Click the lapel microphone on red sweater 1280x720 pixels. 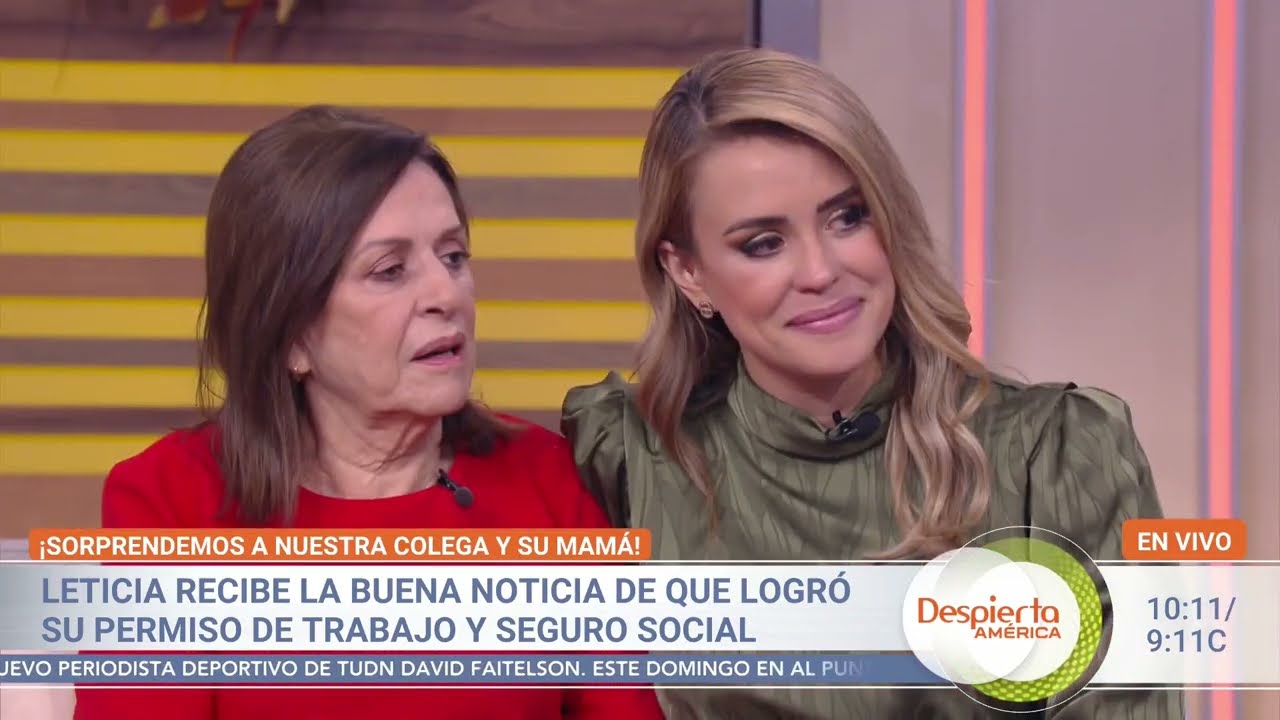[455, 489]
